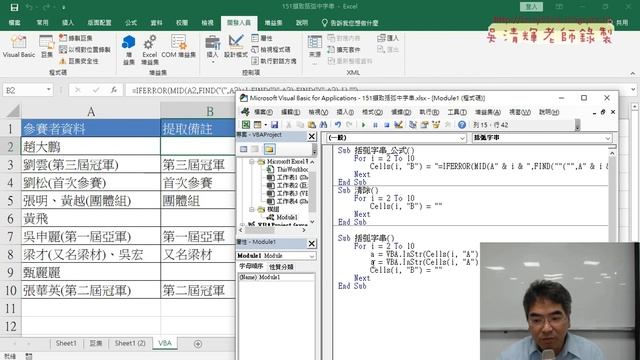Open Macro Security (巨集安全性) settings
This screenshot has height=360, width=640.
point(79,61)
